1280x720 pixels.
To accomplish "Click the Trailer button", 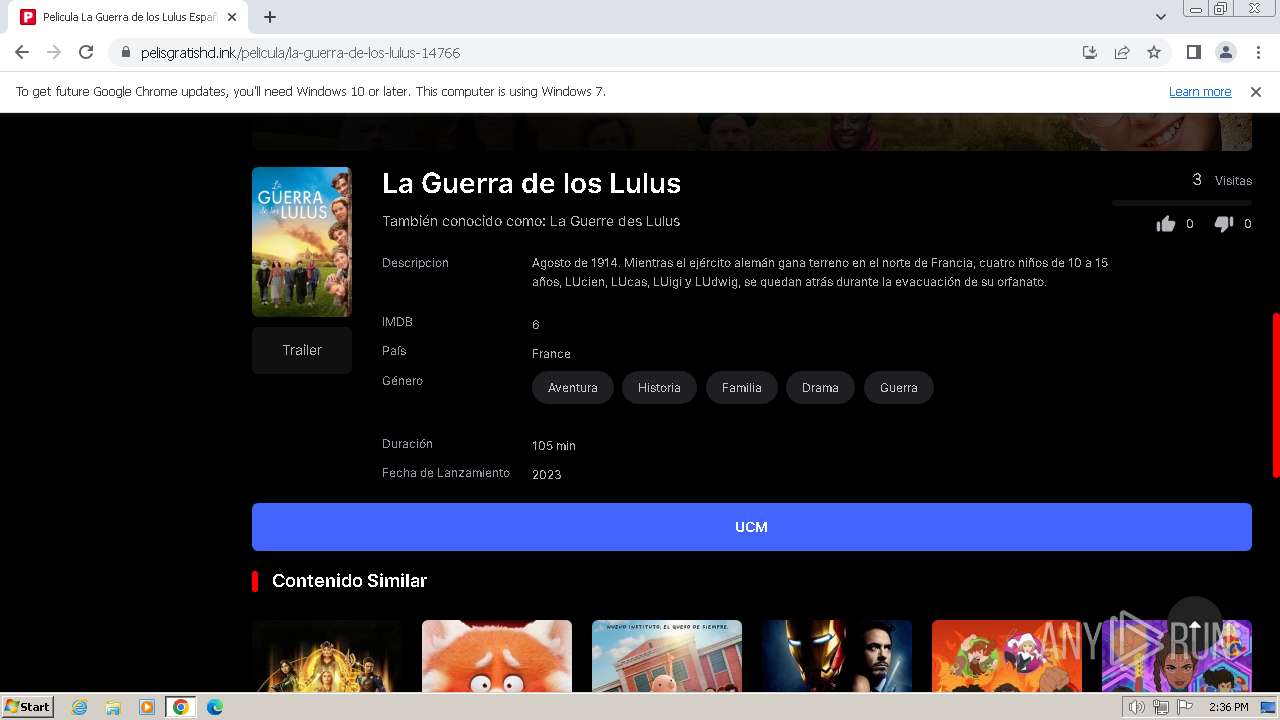I will tap(302, 350).
